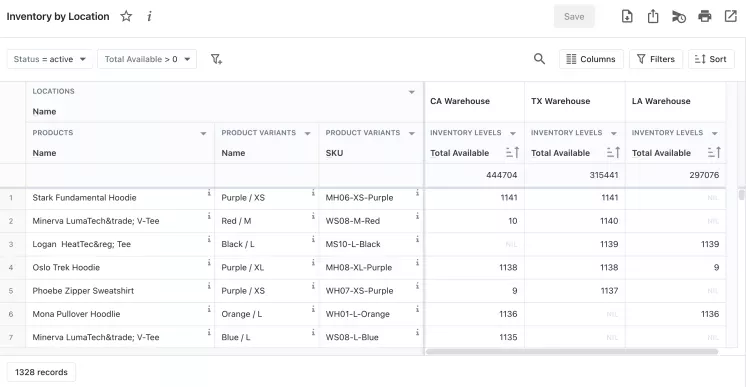
Task: Show info for Logan HeatTec Tee product
Action: [209, 239]
